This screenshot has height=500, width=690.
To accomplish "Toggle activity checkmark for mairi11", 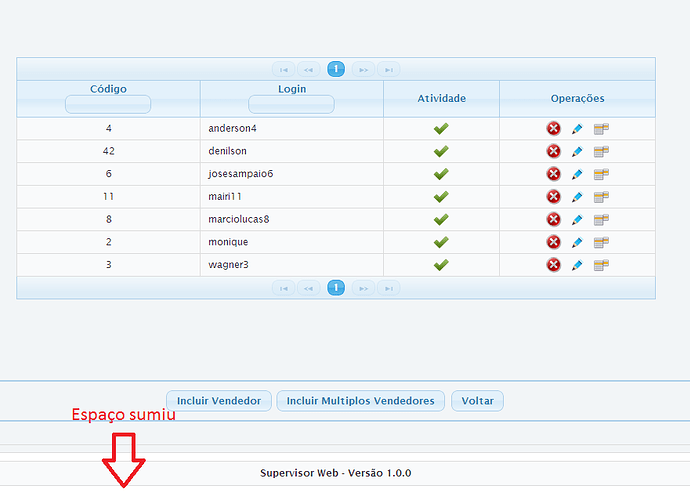I will click(x=441, y=197).
